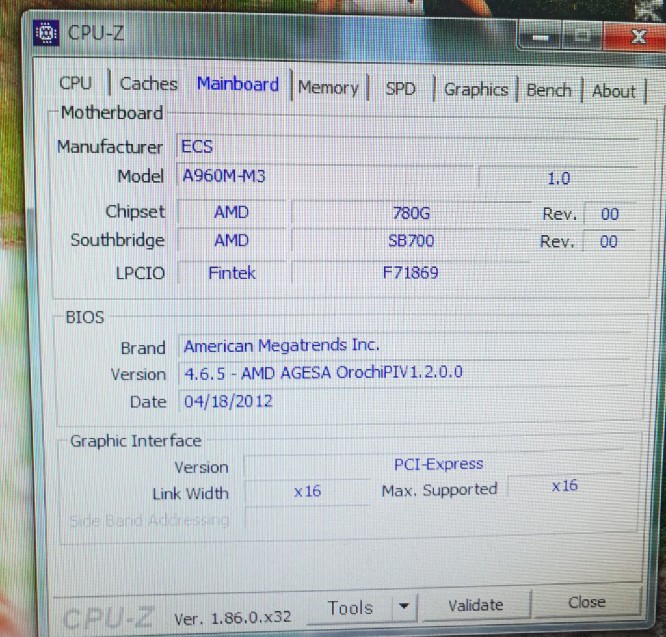Show the About tab
The width and height of the screenshot is (666, 637).
[x=614, y=91]
